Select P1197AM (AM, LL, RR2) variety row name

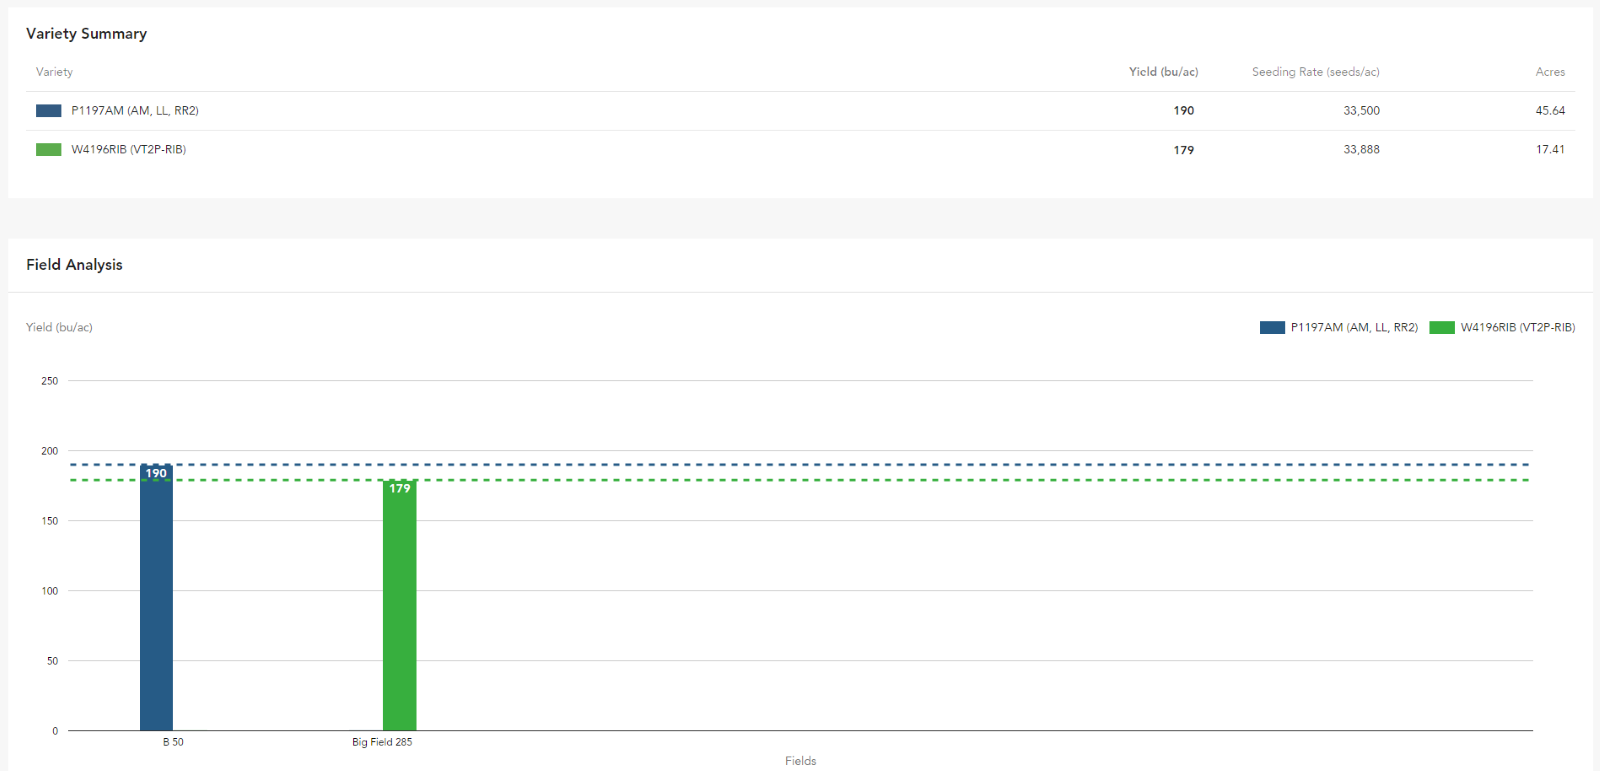[x=135, y=111]
